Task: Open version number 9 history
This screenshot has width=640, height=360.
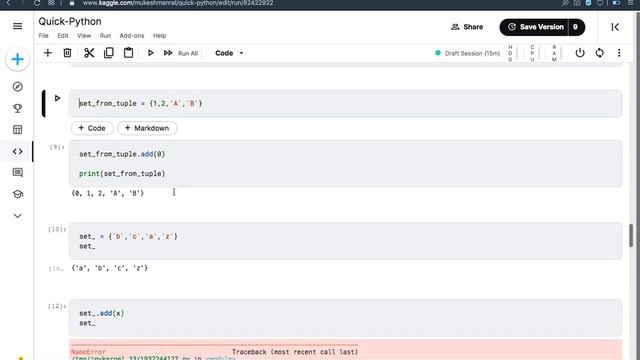Action: [576, 27]
